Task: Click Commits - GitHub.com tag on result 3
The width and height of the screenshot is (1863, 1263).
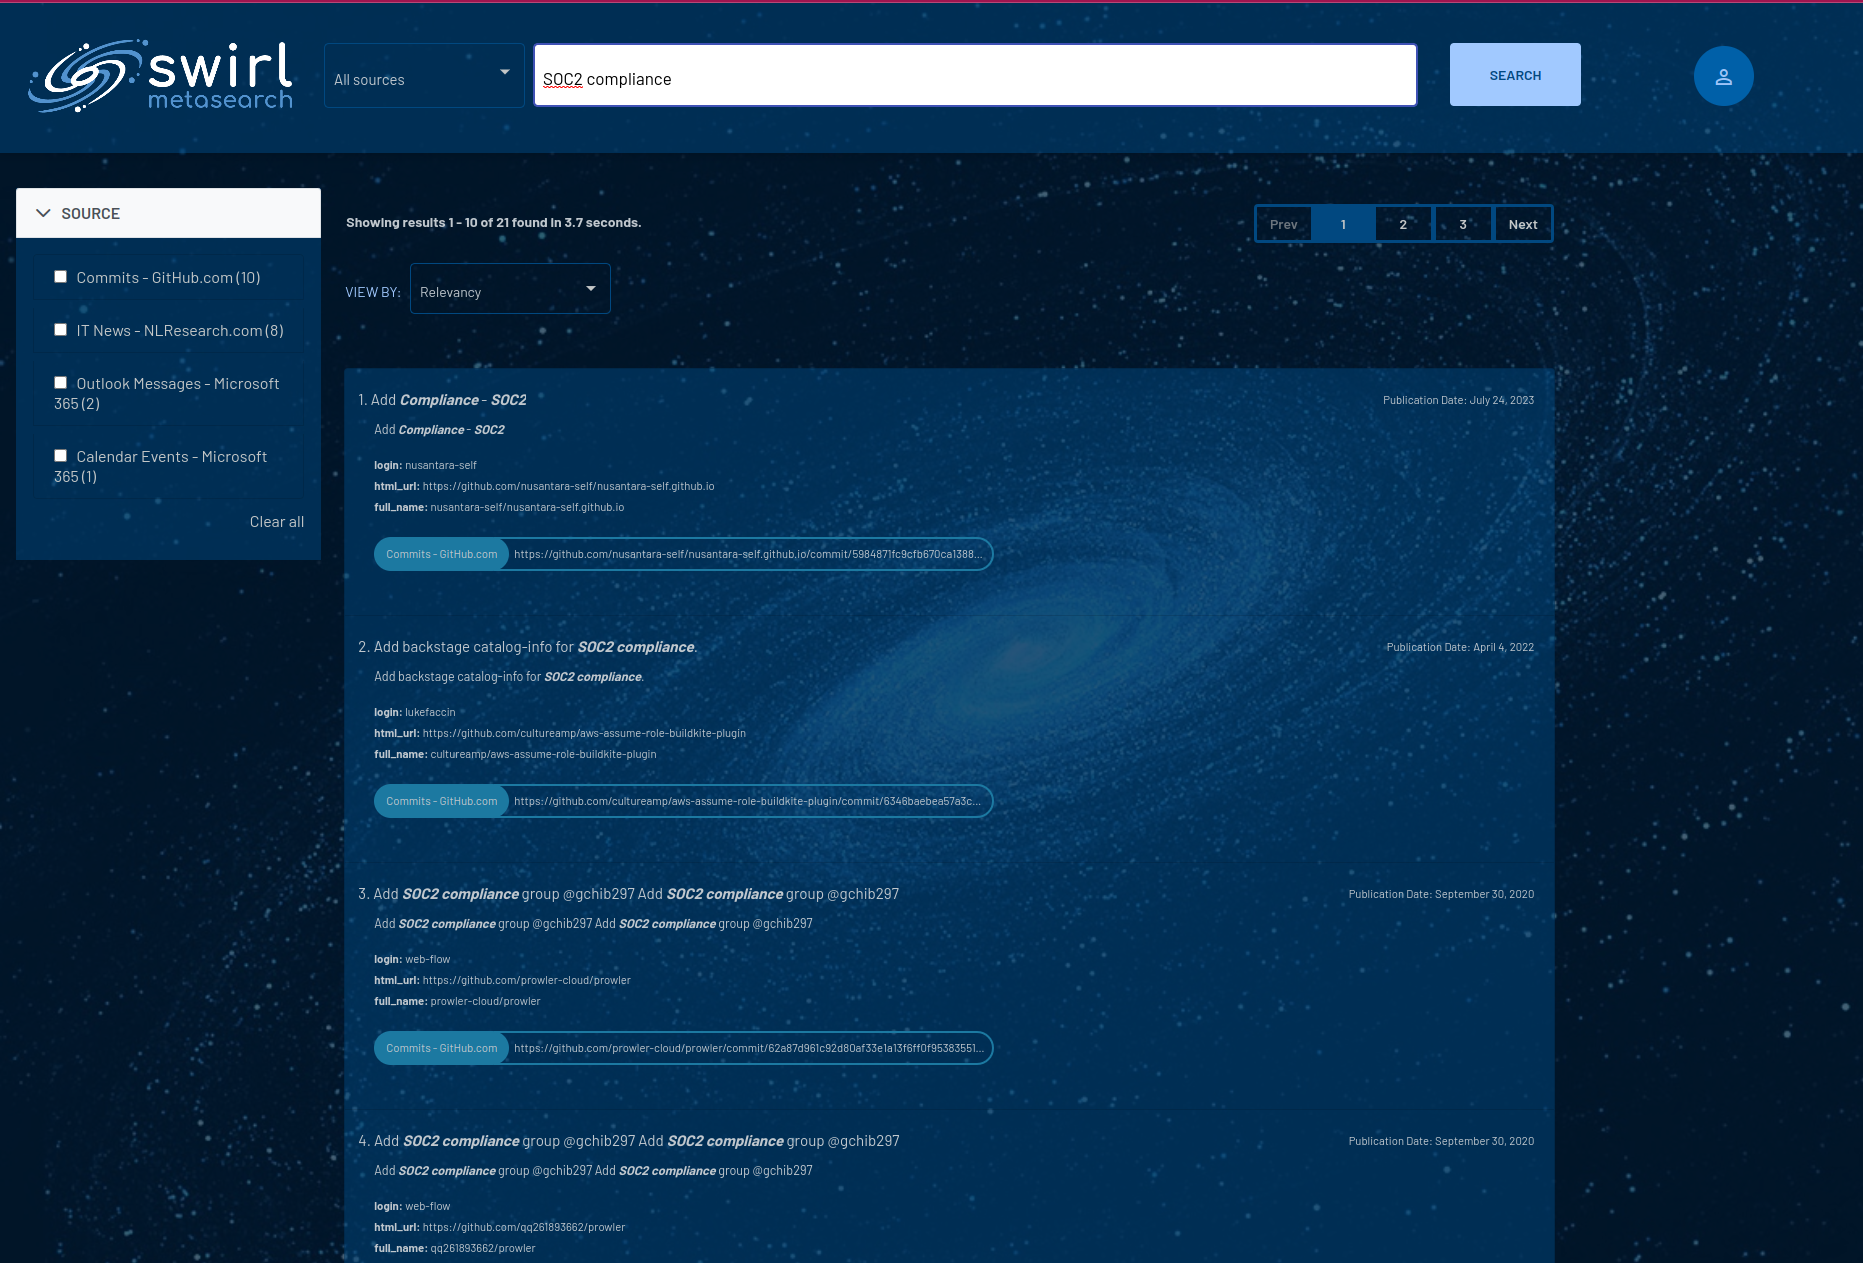Action: (442, 1048)
